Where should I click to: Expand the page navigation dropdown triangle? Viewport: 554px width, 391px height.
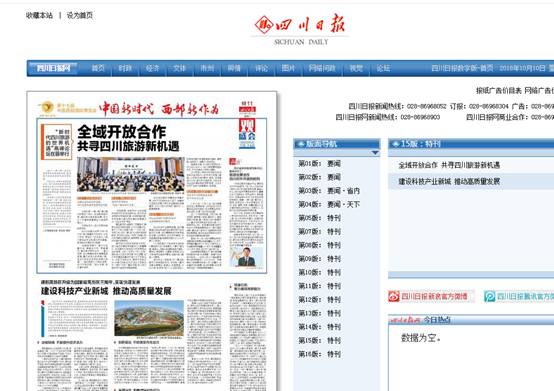point(375,153)
